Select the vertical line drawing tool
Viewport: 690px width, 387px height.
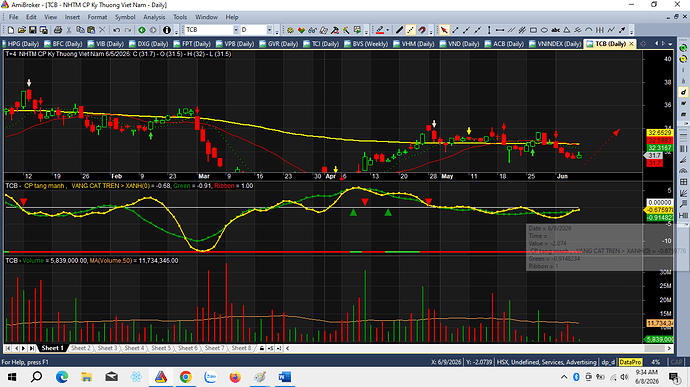pyautogui.click(x=489, y=30)
